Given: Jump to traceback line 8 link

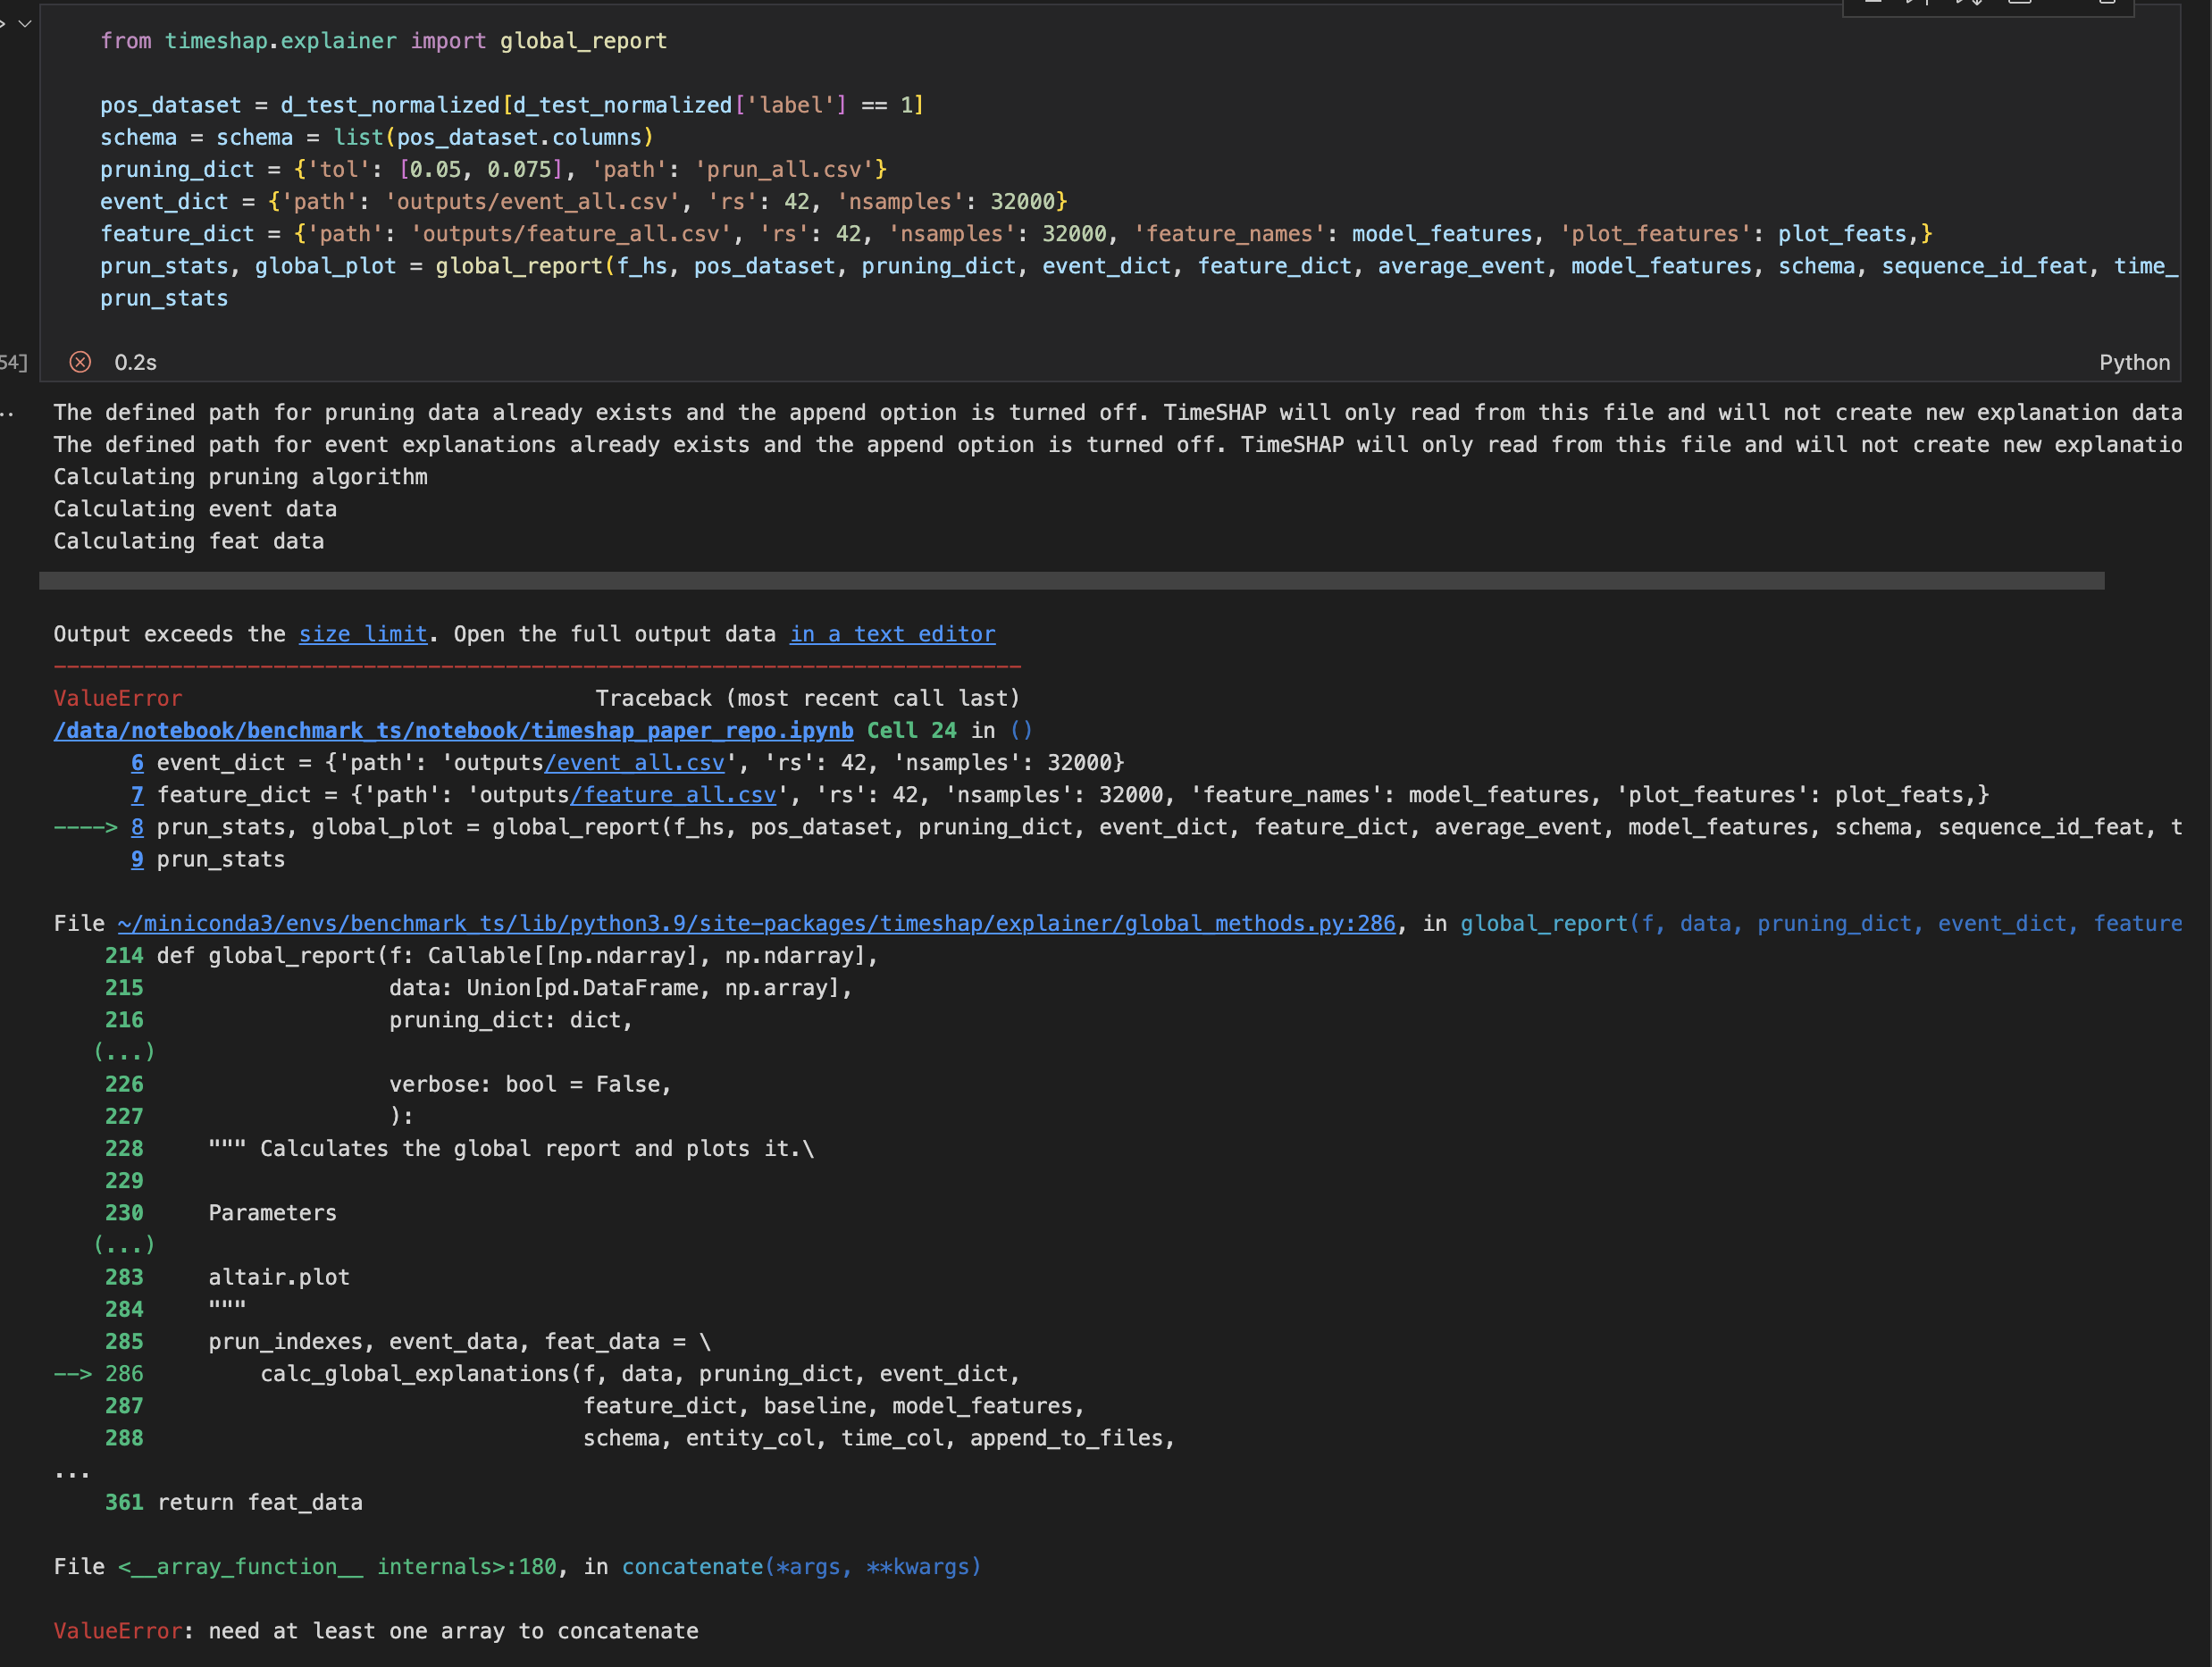Looking at the screenshot, I should pos(137,827).
